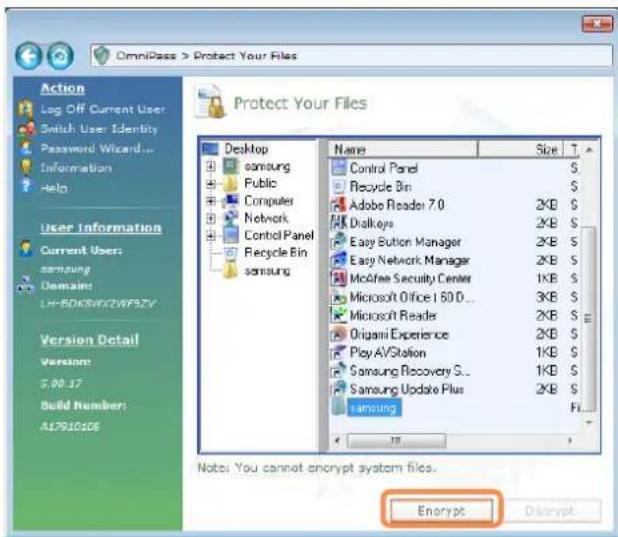618x537 pixels.
Task: Select the Samsung Update Plus file name
Action: [406, 389]
